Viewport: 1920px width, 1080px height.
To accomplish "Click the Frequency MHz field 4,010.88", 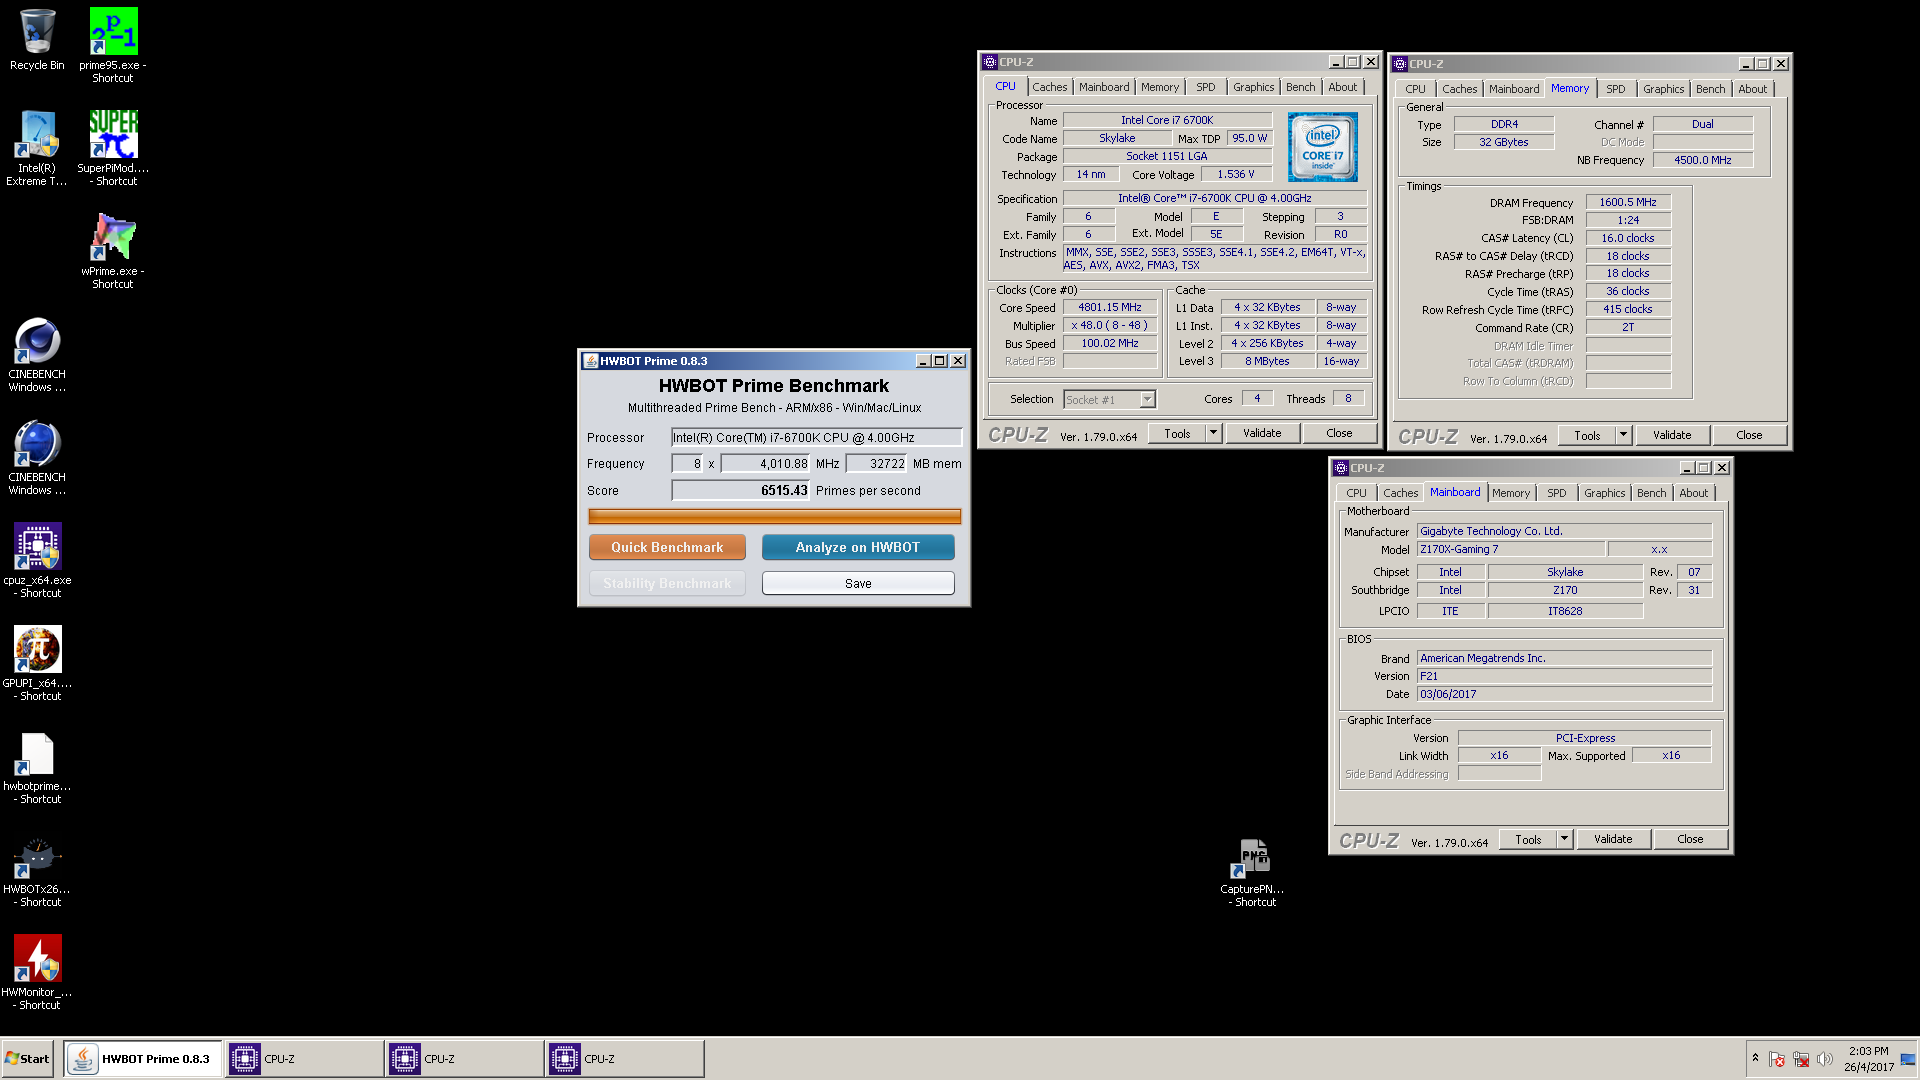I will 765,463.
